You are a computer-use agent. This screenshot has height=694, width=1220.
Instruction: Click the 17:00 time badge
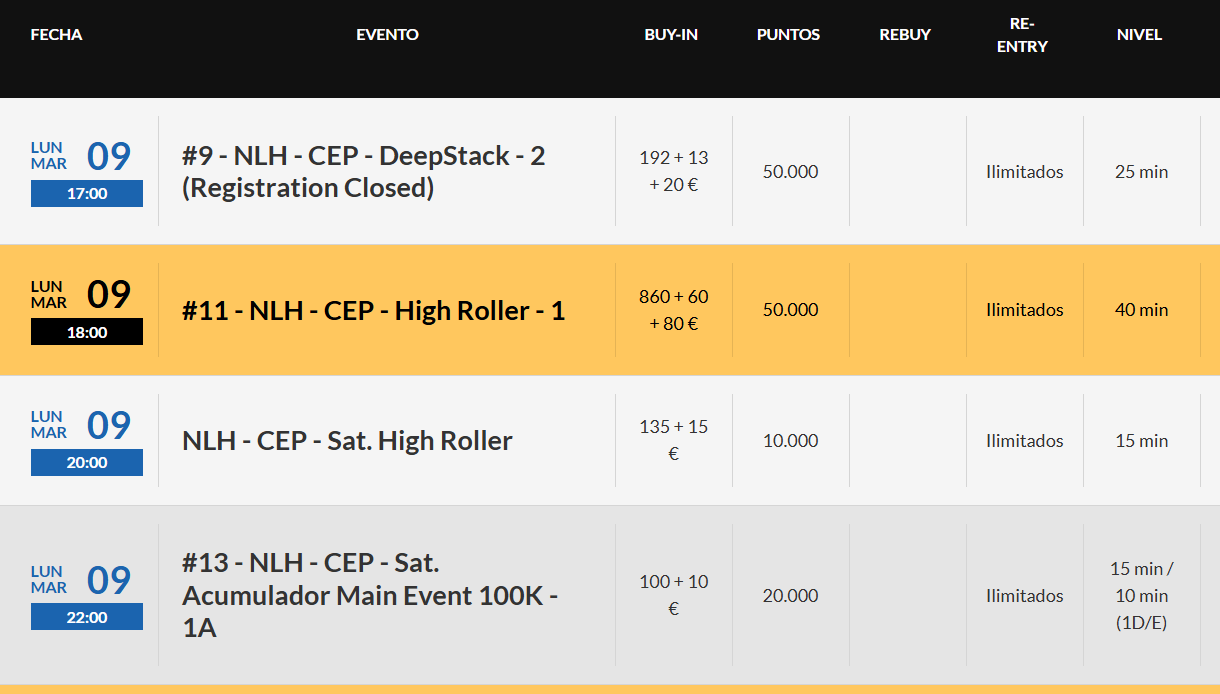pos(87,194)
